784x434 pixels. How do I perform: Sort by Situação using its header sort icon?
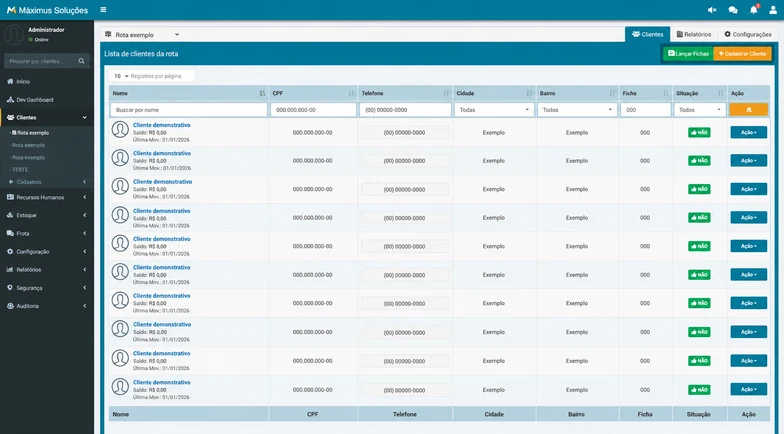click(720, 94)
